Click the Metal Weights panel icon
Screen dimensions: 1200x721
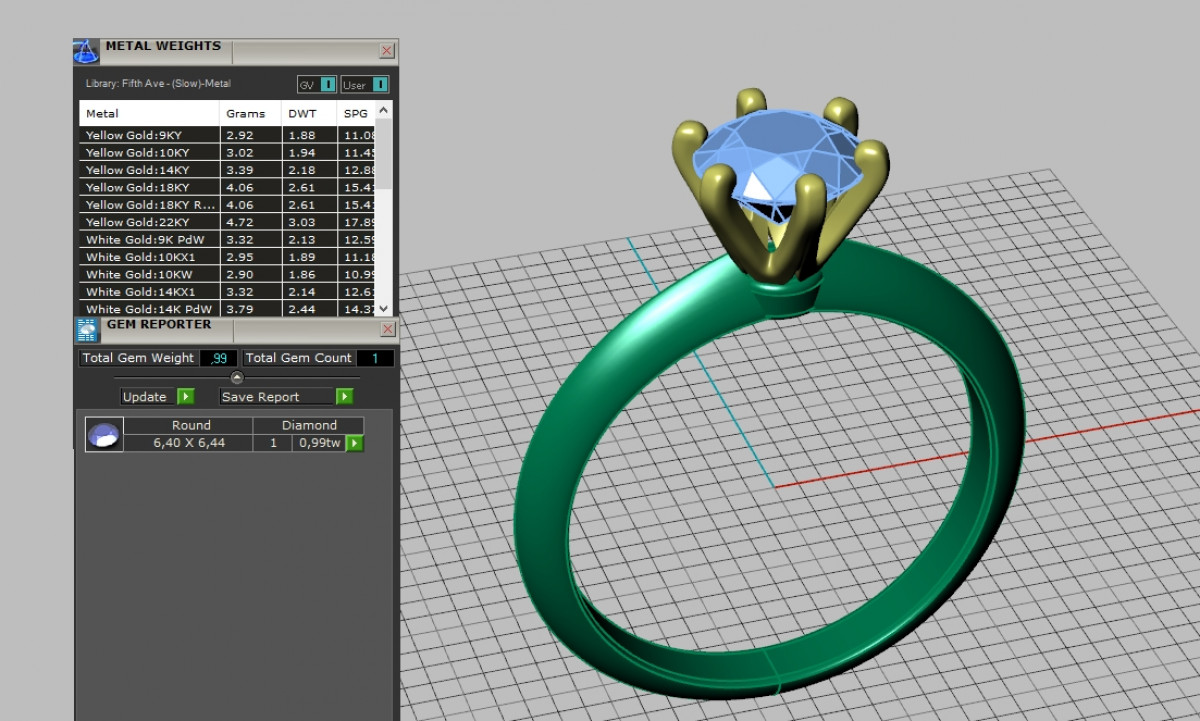pyautogui.click(x=86, y=51)
